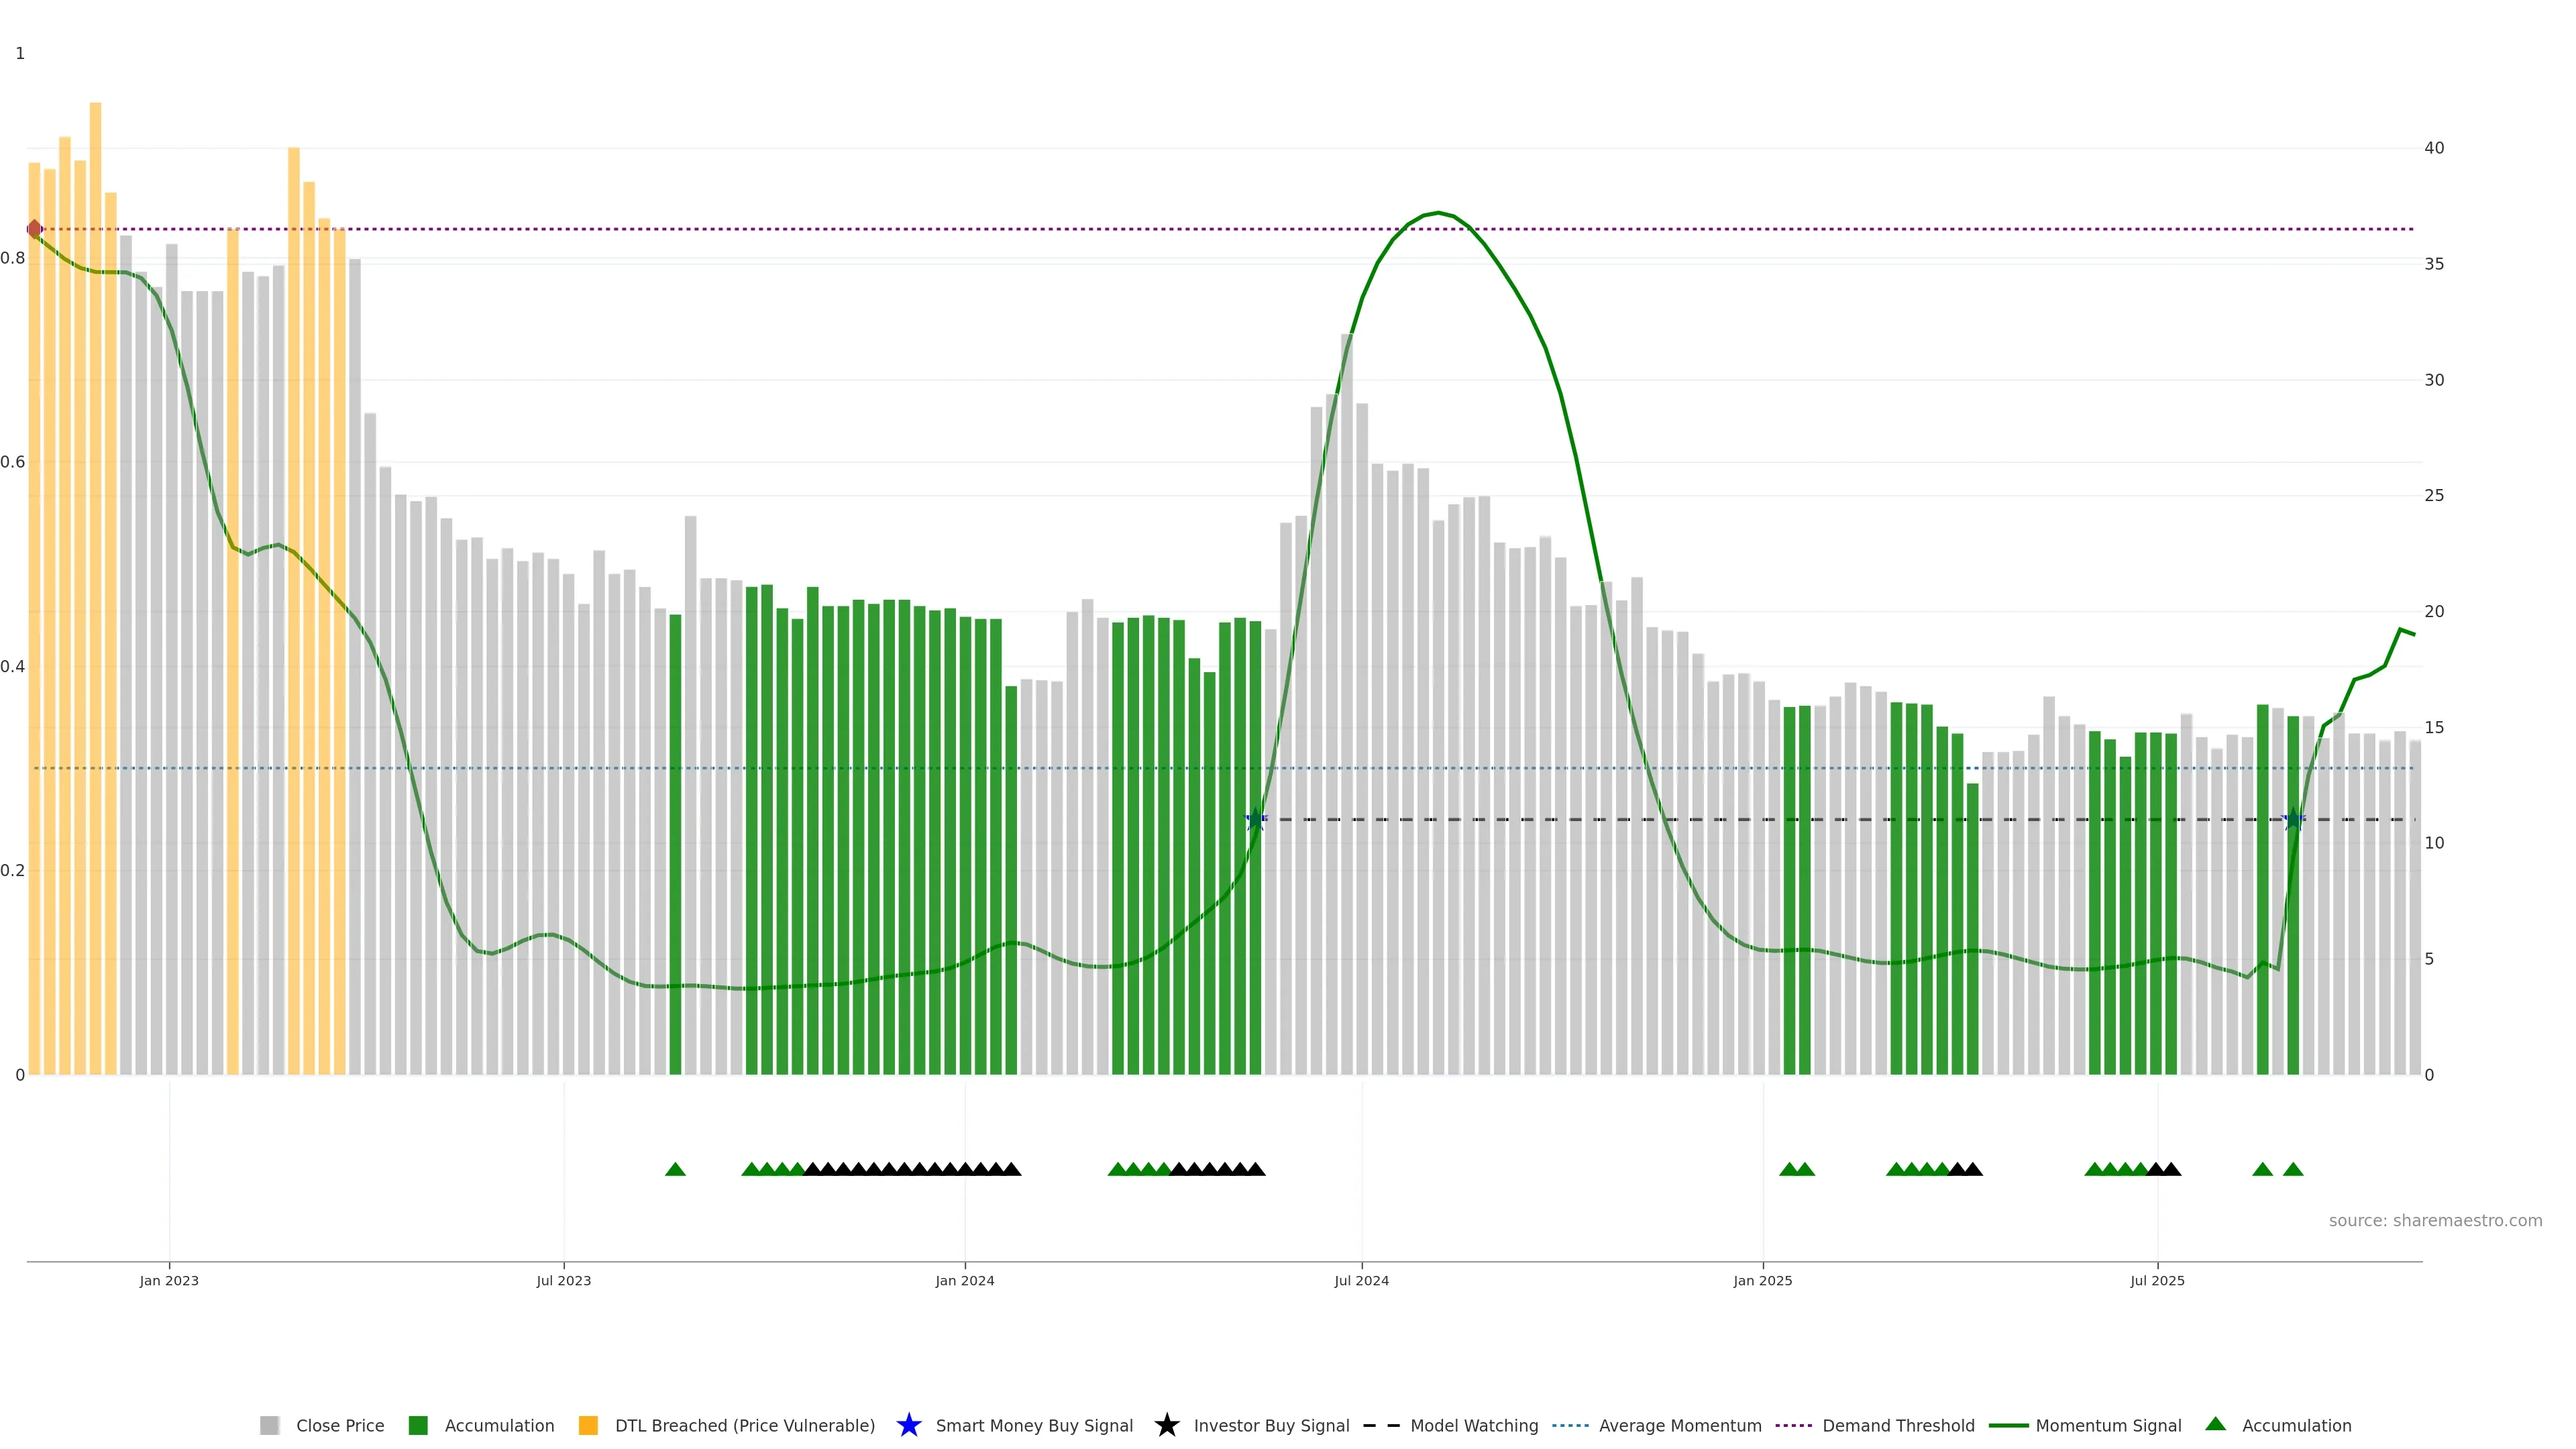Click the red diamond on the Demand Threshold line
The width and height of the screenshot is (2576, 1449).
(35, 229)
